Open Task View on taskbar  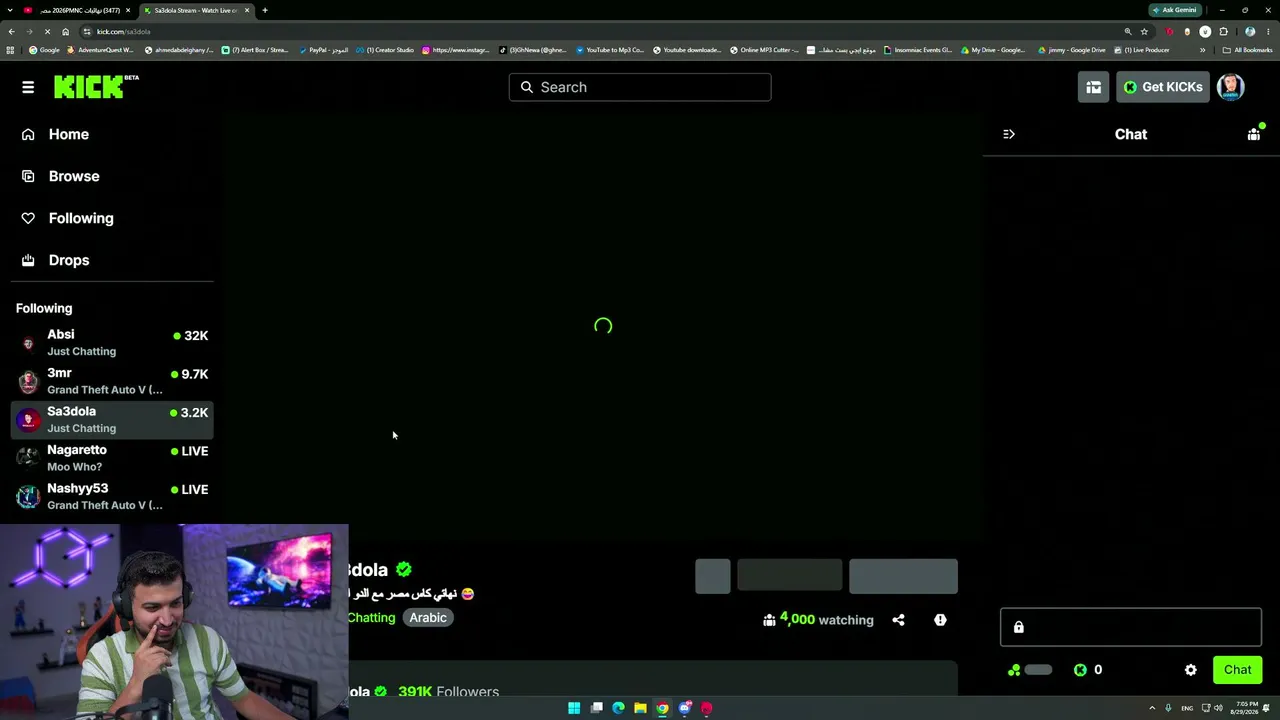coord(596,708)
